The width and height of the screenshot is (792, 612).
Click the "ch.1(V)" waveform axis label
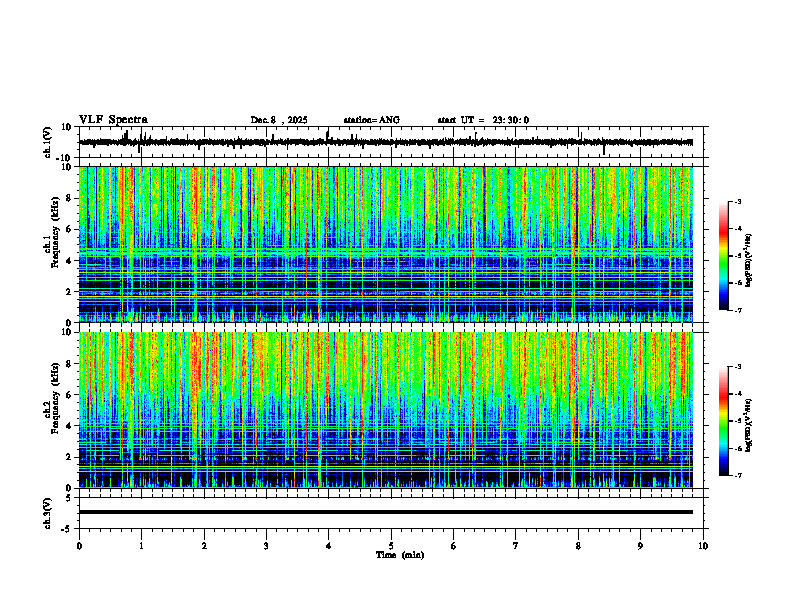pyautogui.click(x=48, y=142)
